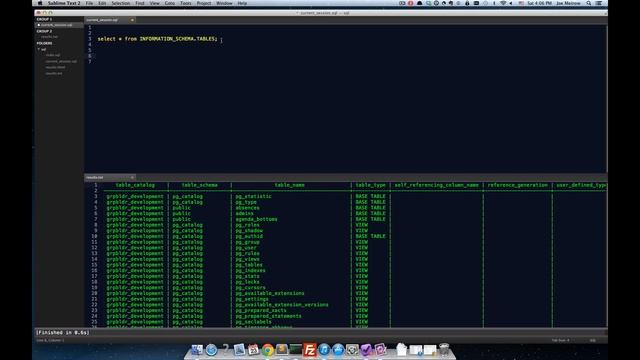The width and height of the screenshot is (640, 360).
Task: Click the self_referencing_column_name header
Action: (x=436, y=185)
